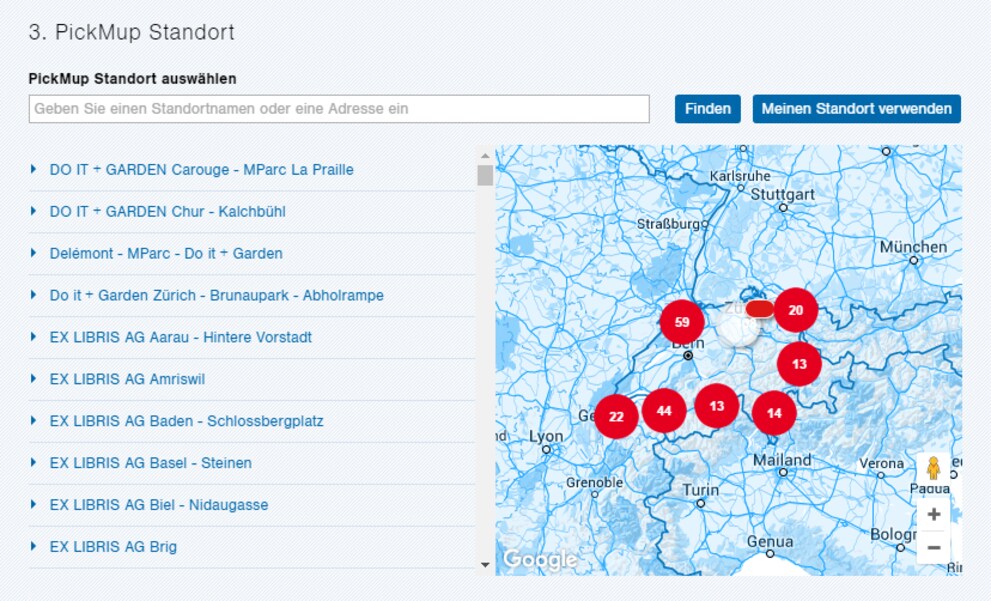Expand the EX LIBRIS AG Brig arrow
The width and height of the screenshot is (991, 601).
point(33,547)
